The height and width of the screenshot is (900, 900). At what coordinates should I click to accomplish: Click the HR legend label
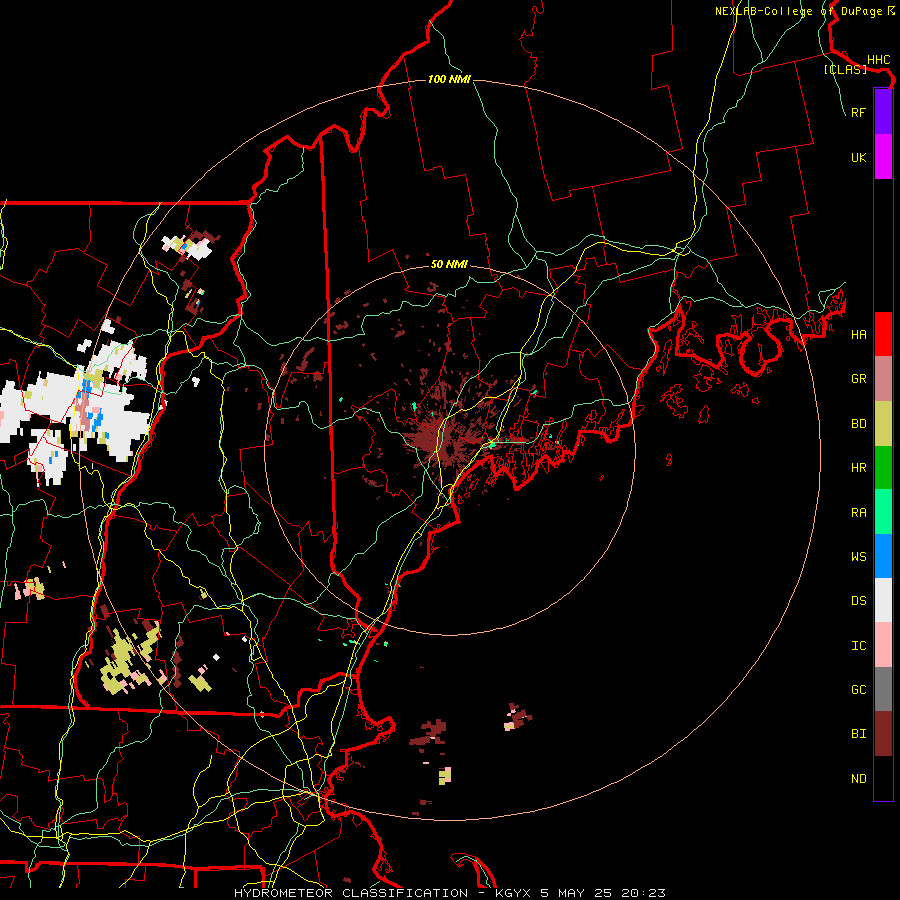pyautogui.click(x=858, y=468)
